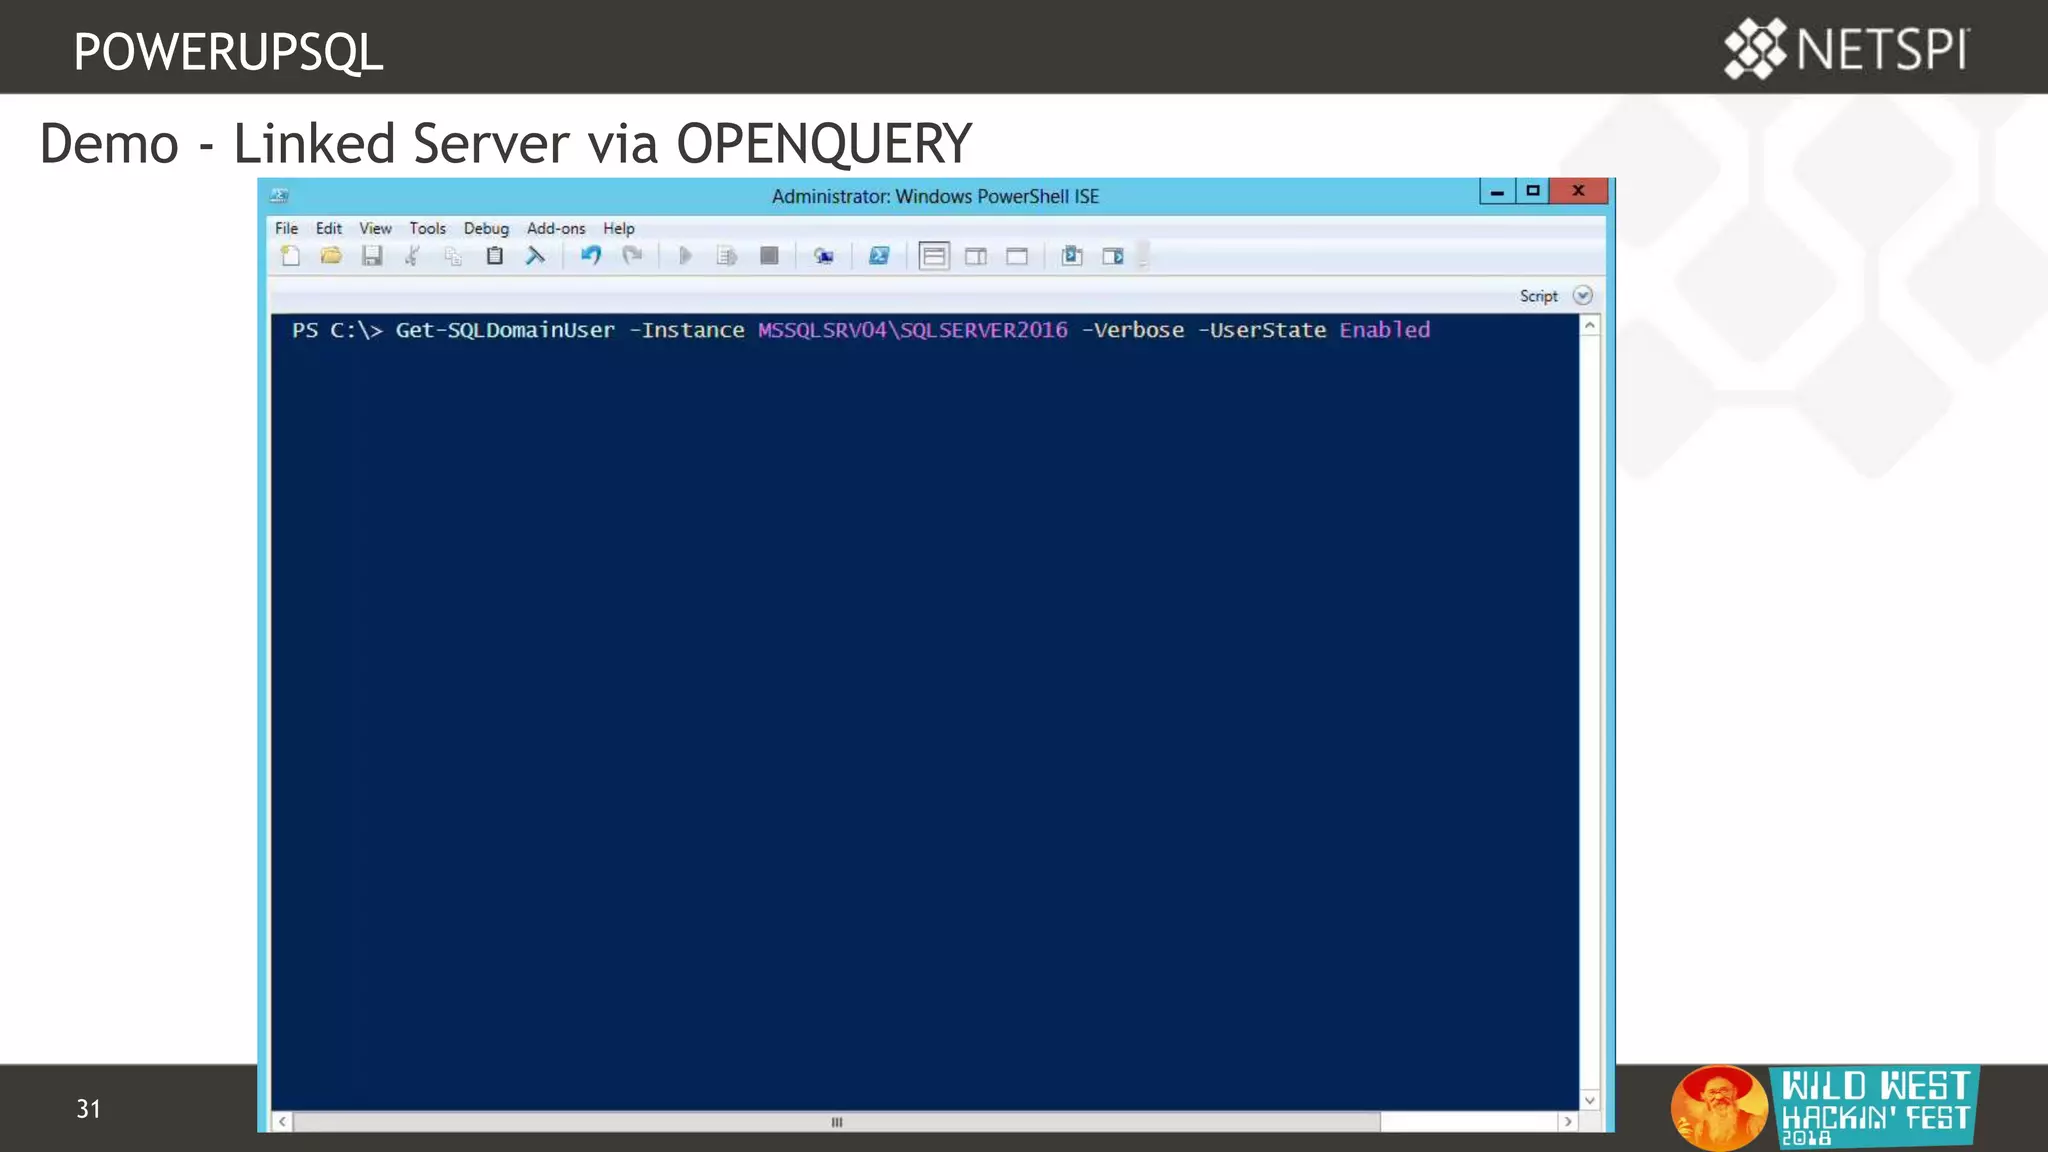Click the New script toolbar icon
Image resolution: width=2048 pixels, height=1152 pixels.
pyautogui.click(x=290, y=256)
